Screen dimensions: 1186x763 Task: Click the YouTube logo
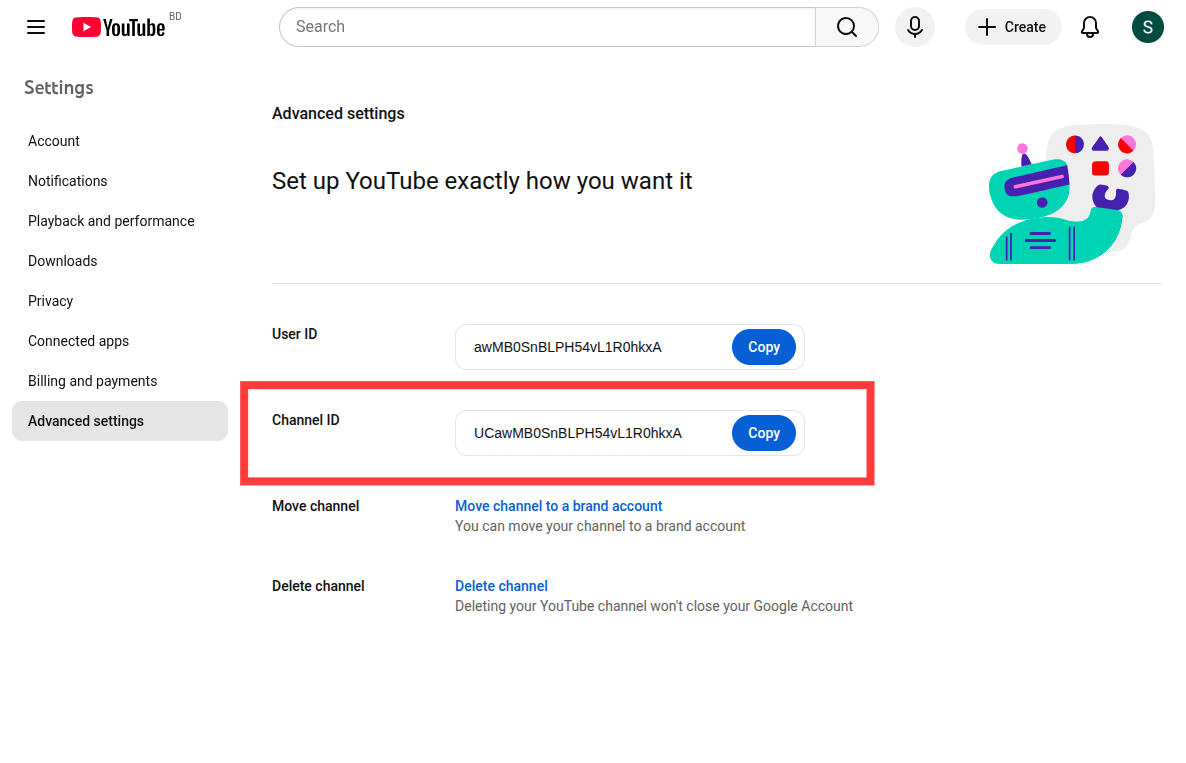point(118,27)
